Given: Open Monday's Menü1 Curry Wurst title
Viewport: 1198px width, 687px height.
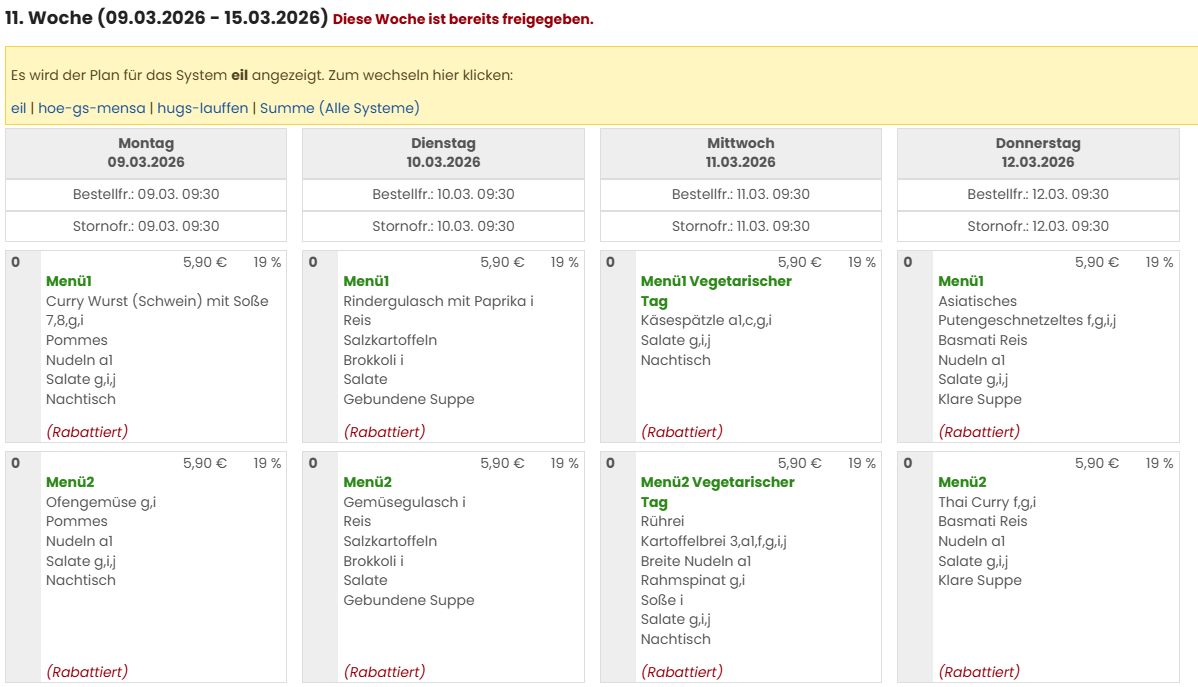Looking at the screenshot, I should pos(69,281).
